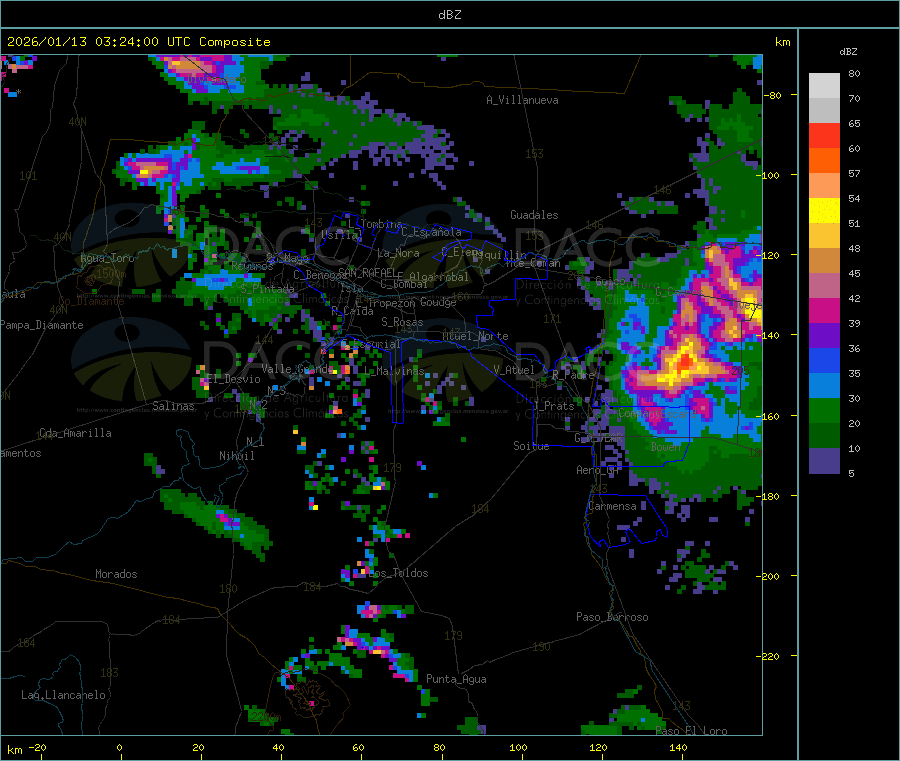Click the Salinas label
The height and width of the screenshot is (761, 900).
[173, 406]
